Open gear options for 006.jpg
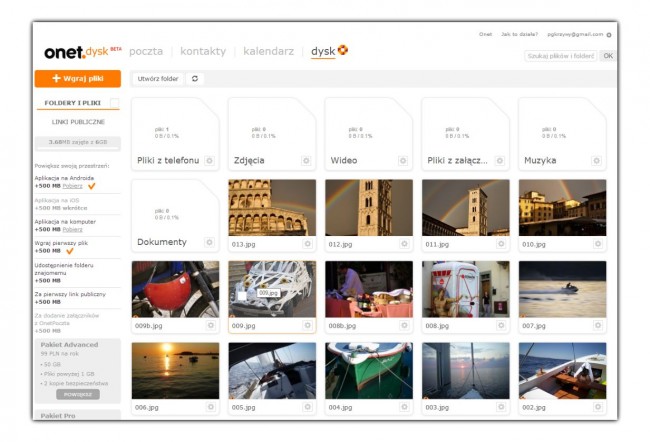Viewport: 650px width, 442px height. [211, 407]
